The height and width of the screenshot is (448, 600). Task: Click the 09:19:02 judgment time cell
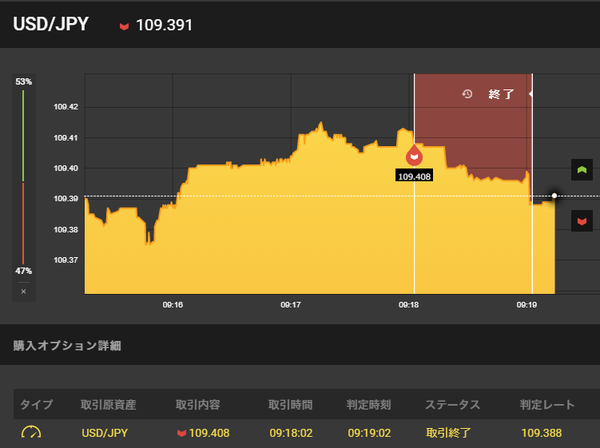[369, 433]
